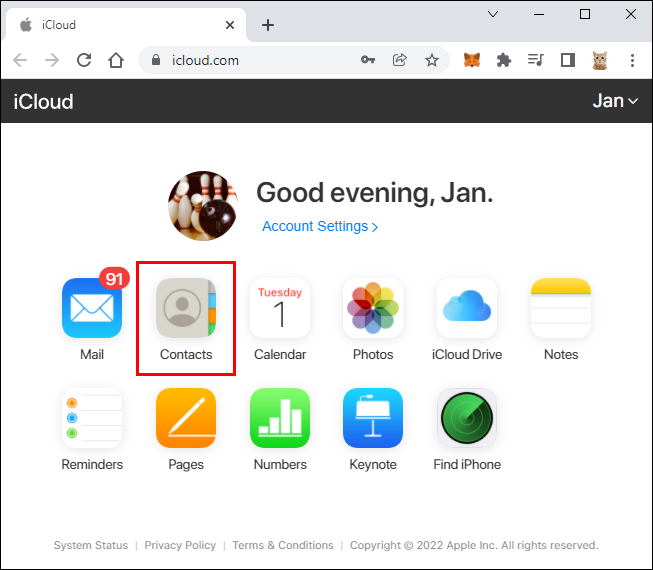Open the iCloud Drive icon
Viewport: 653px width, 570px height.
pos(467,308)
